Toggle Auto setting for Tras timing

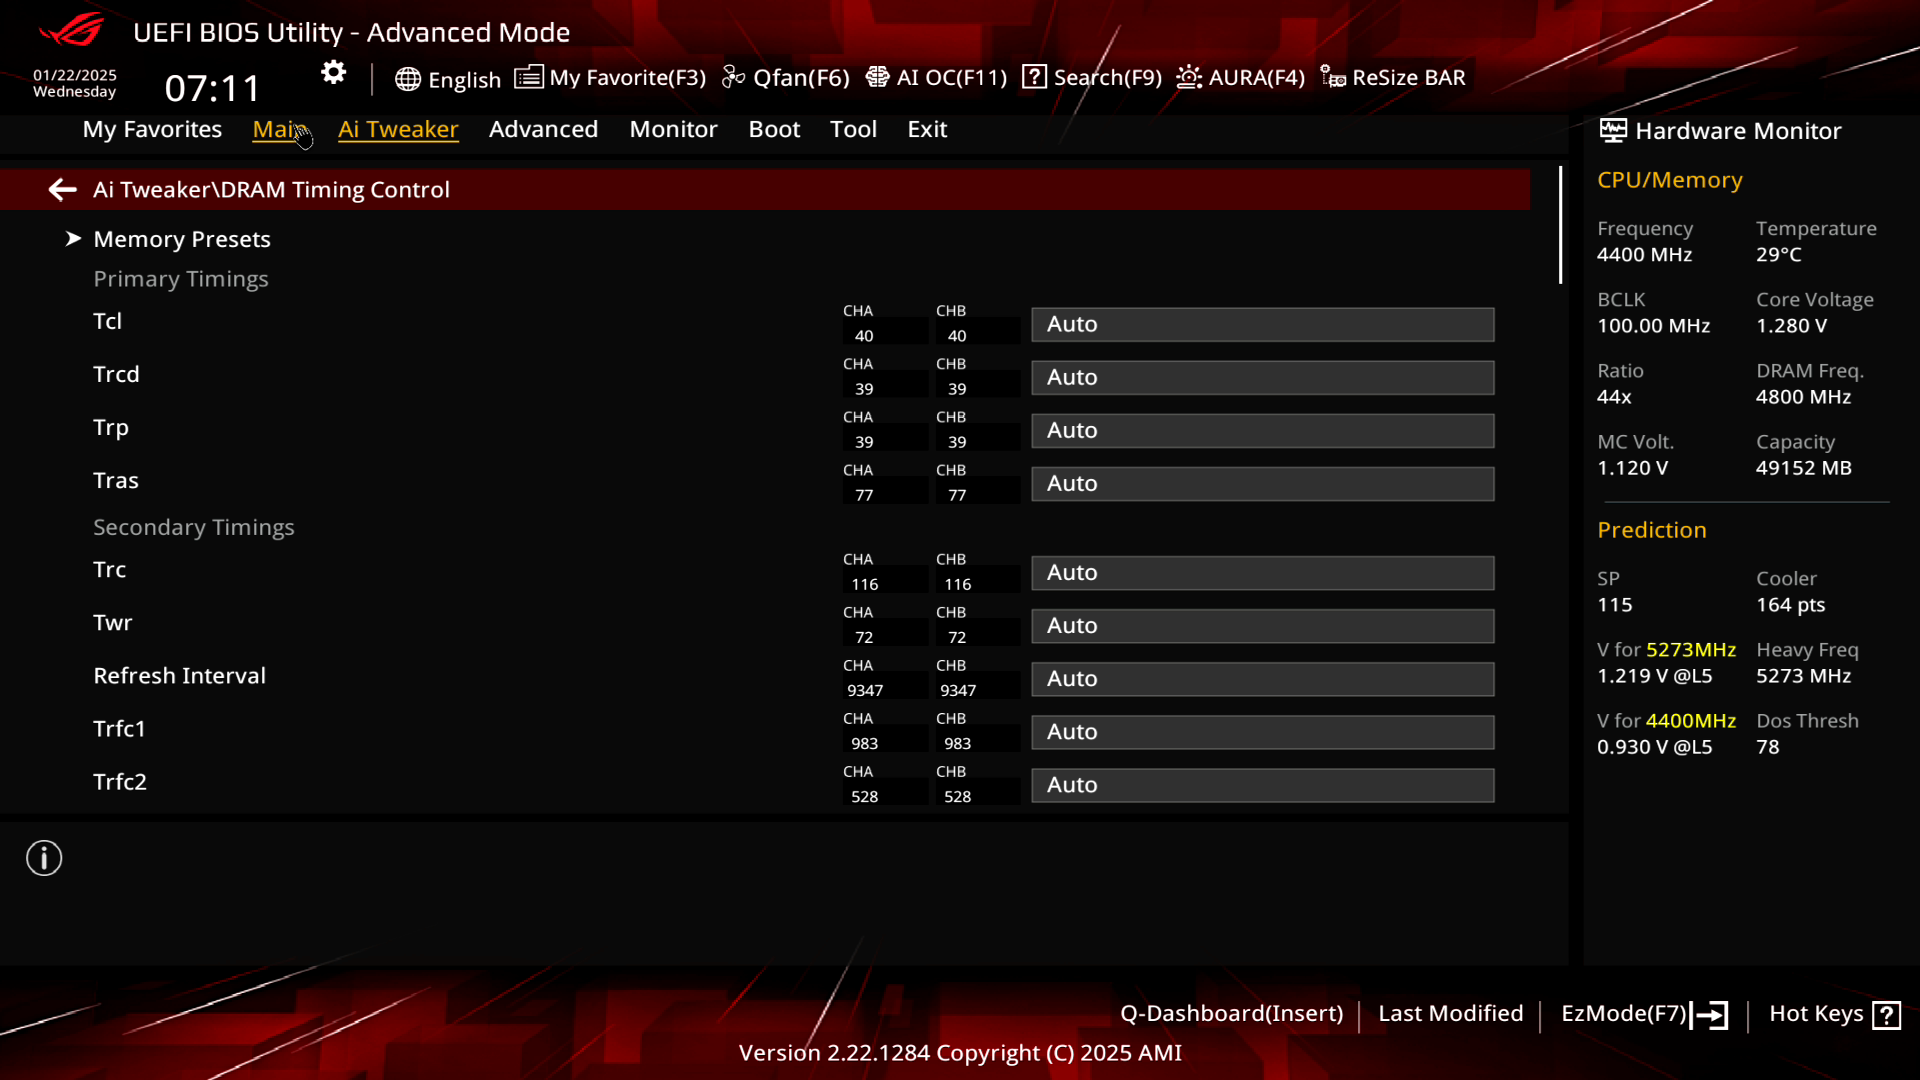coord(1263,483)
